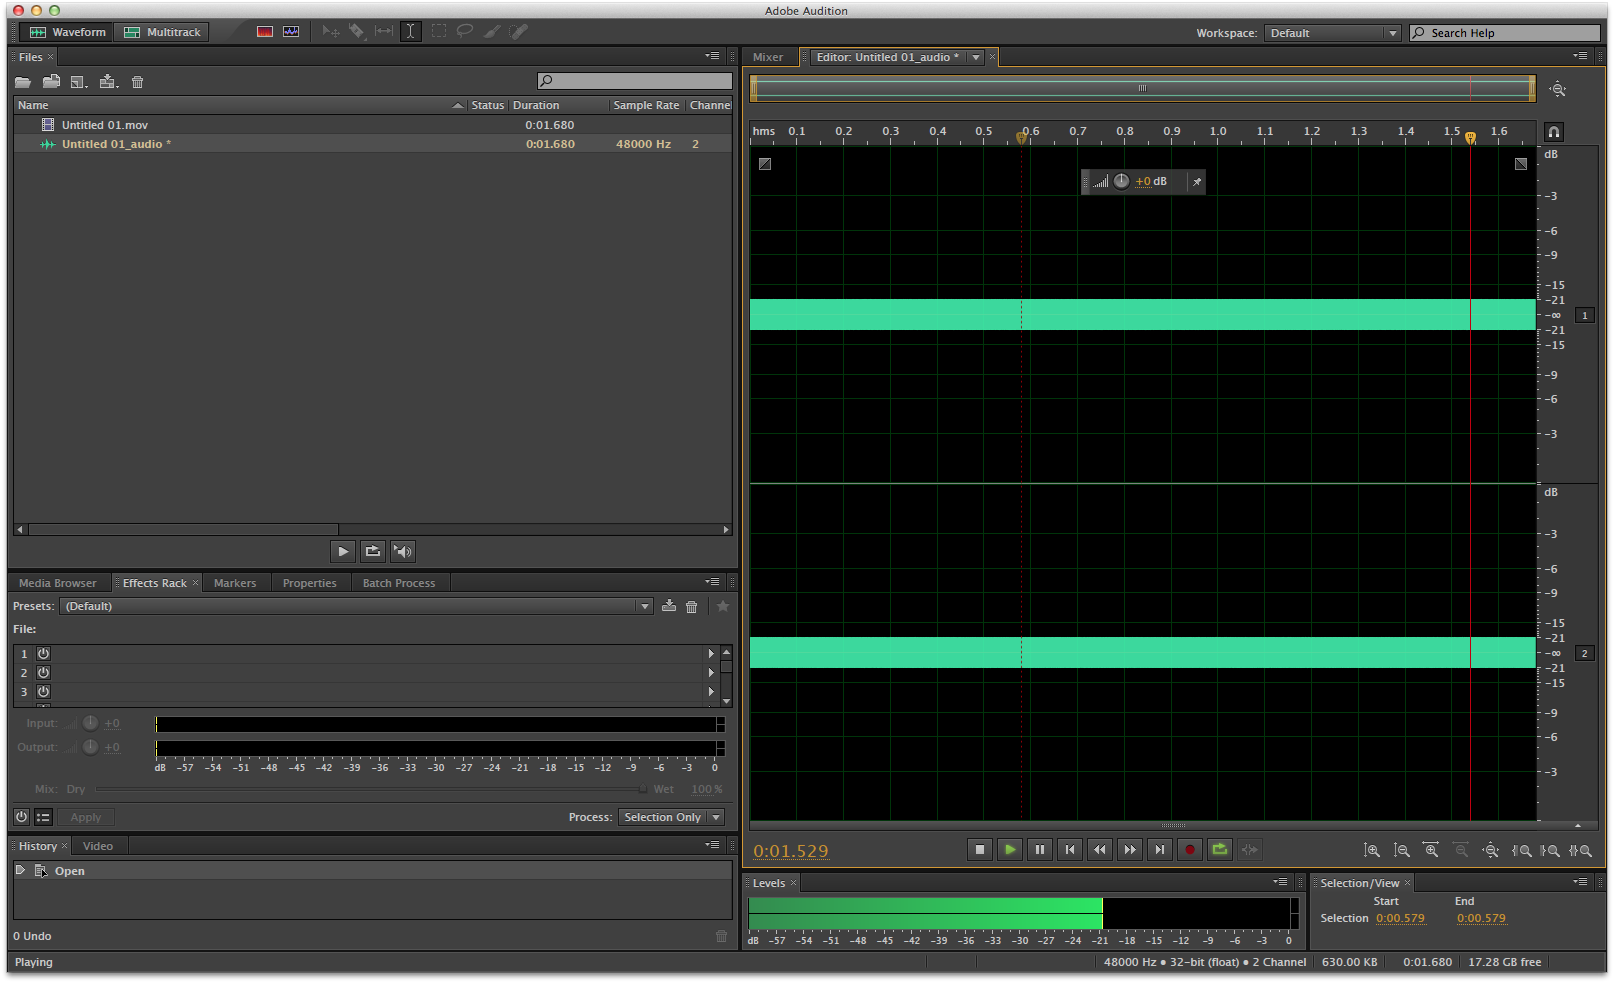This screenshot has height=983, width=1614.
Task: Select the Razor tool in top toolbar
Action: [357, 32]
